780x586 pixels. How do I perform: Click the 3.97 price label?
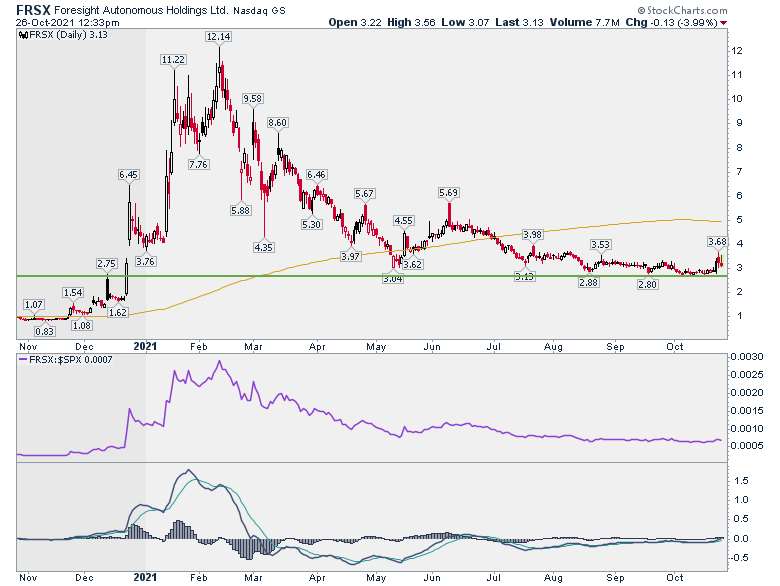pos(350,257)
